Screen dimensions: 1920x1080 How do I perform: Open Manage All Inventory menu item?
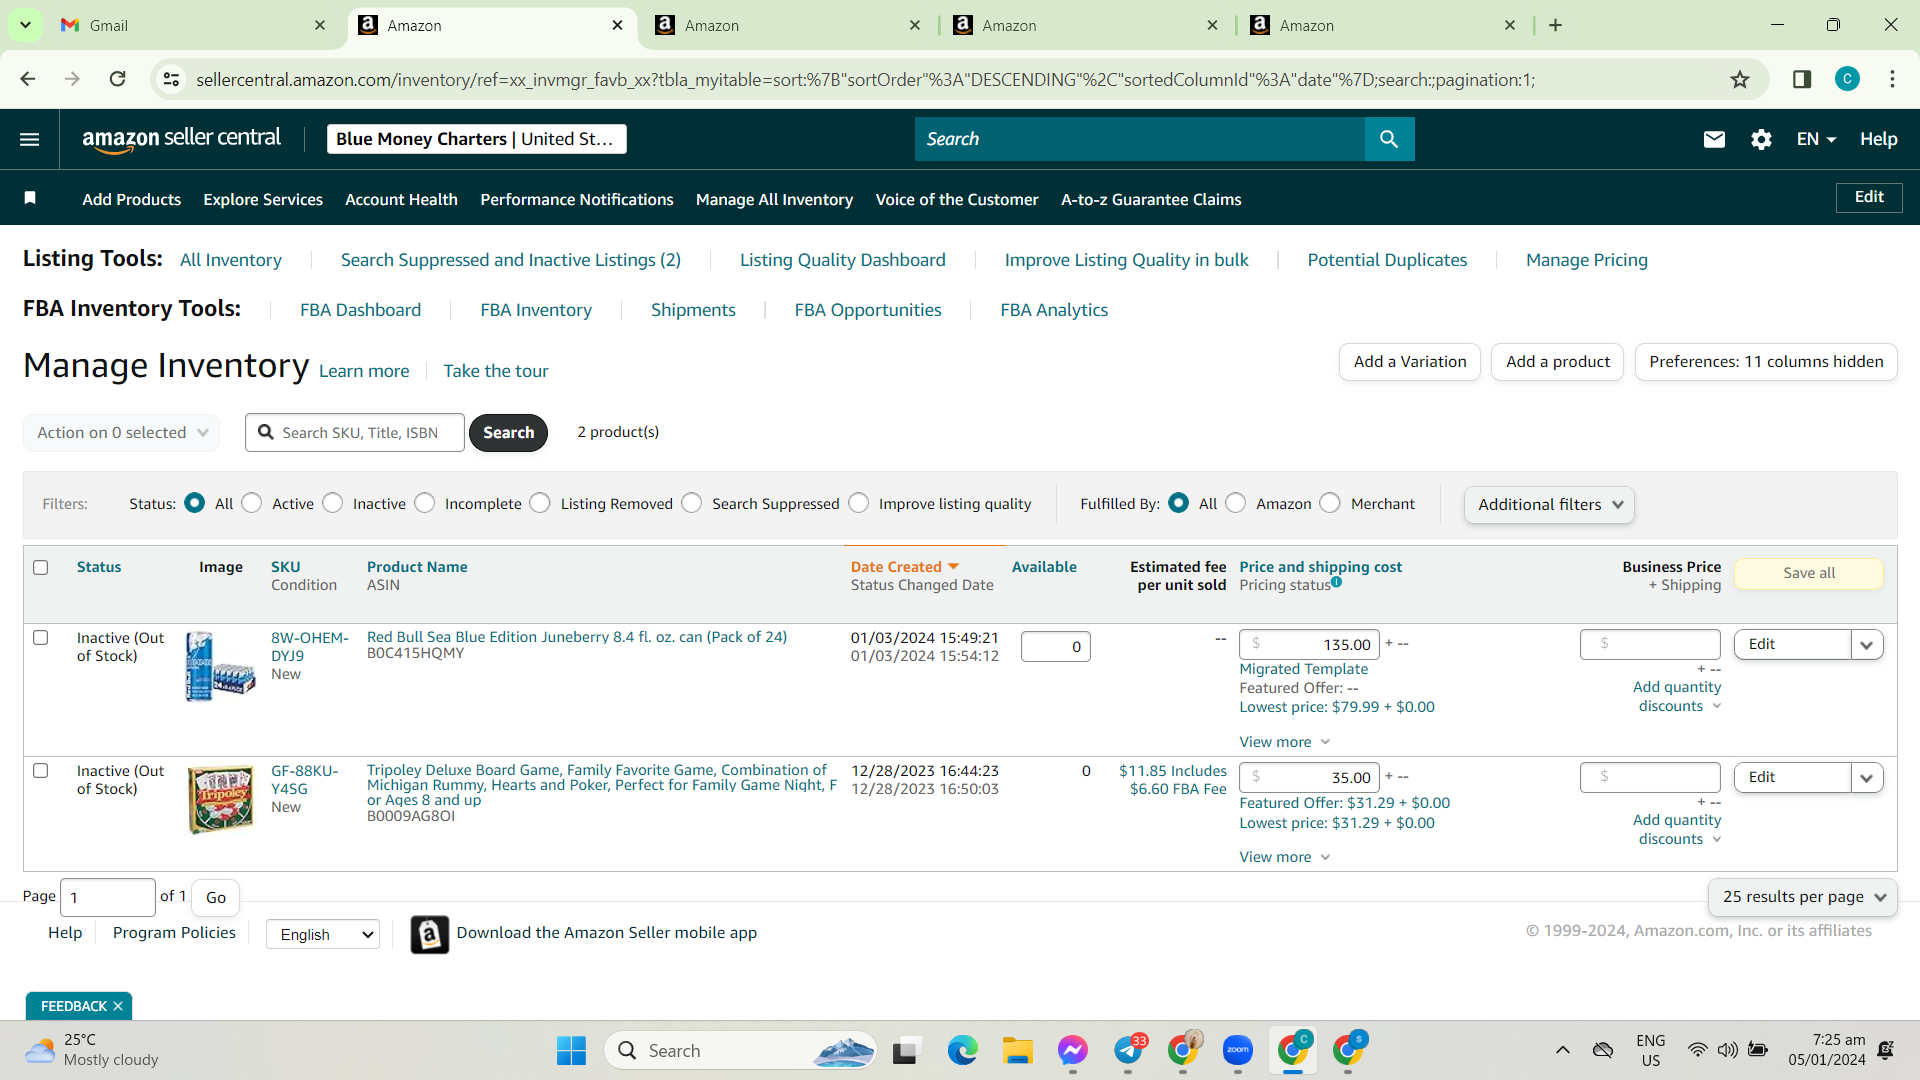click(774, 199)
